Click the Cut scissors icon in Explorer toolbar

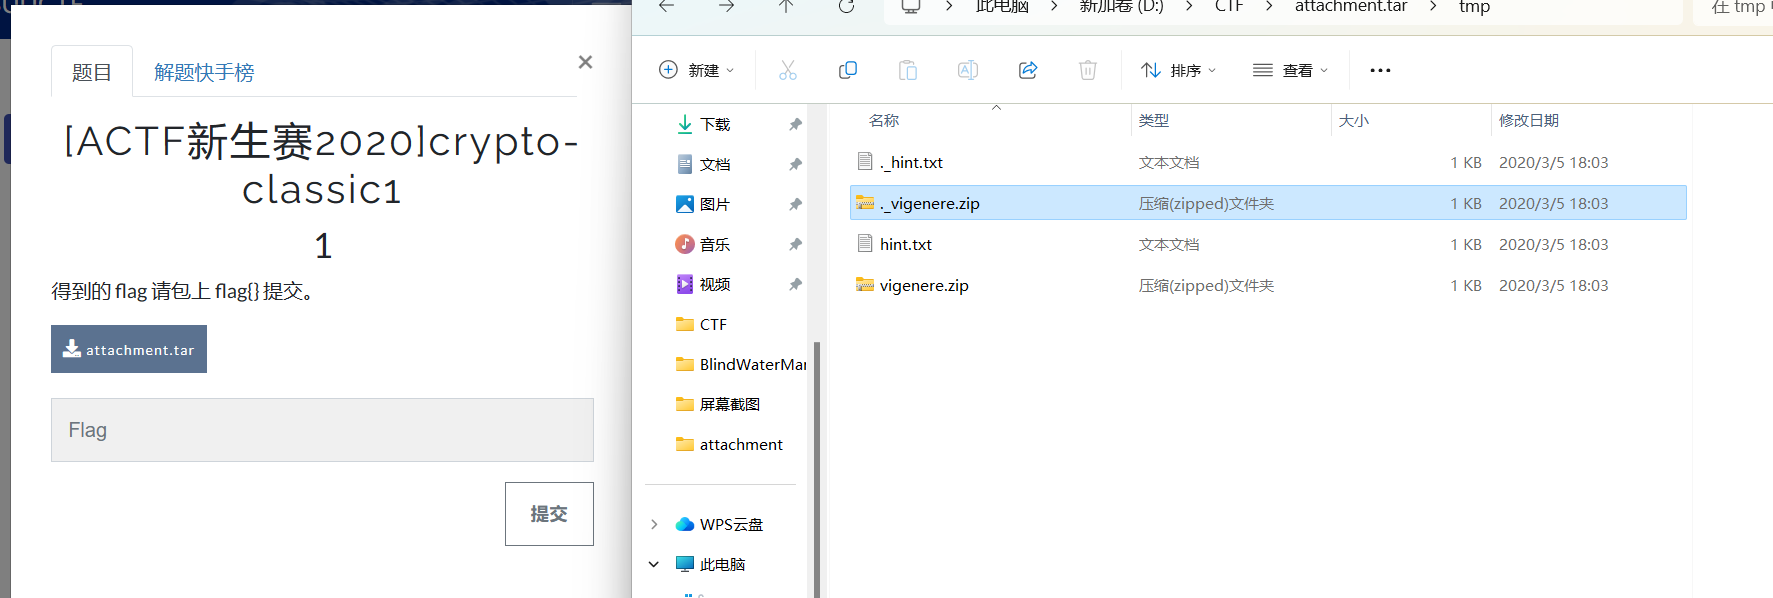(x=788, y=70)
